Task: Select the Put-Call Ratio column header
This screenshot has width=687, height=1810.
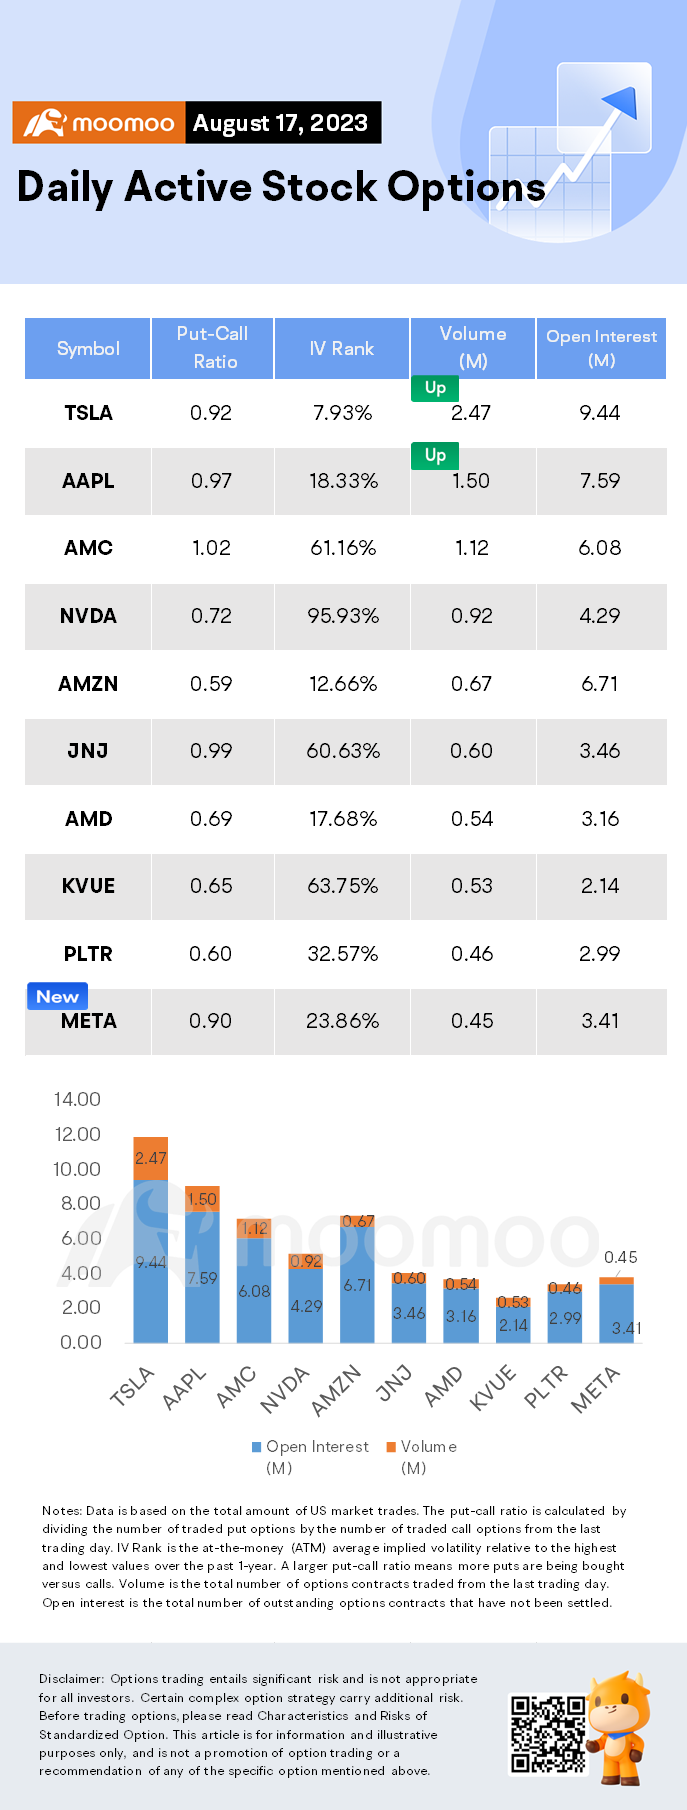Action: (x=212, y=348)
